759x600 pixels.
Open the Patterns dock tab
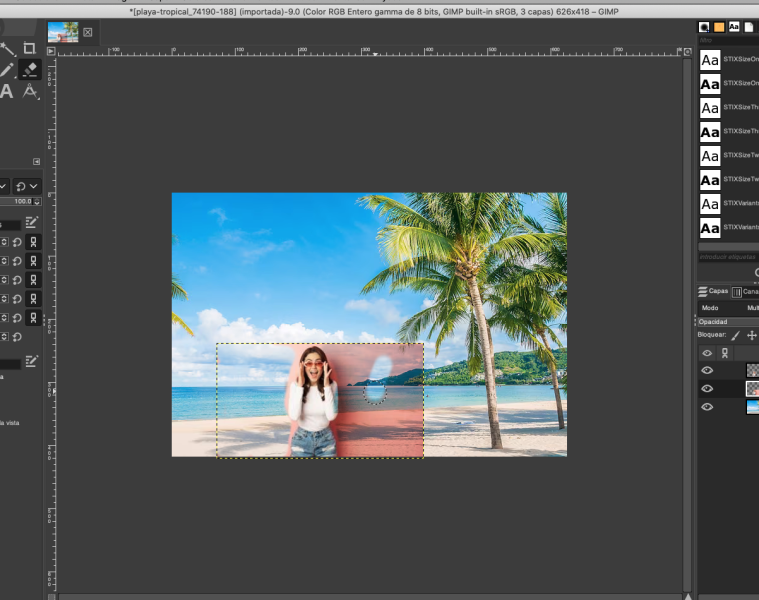[719, 27]
